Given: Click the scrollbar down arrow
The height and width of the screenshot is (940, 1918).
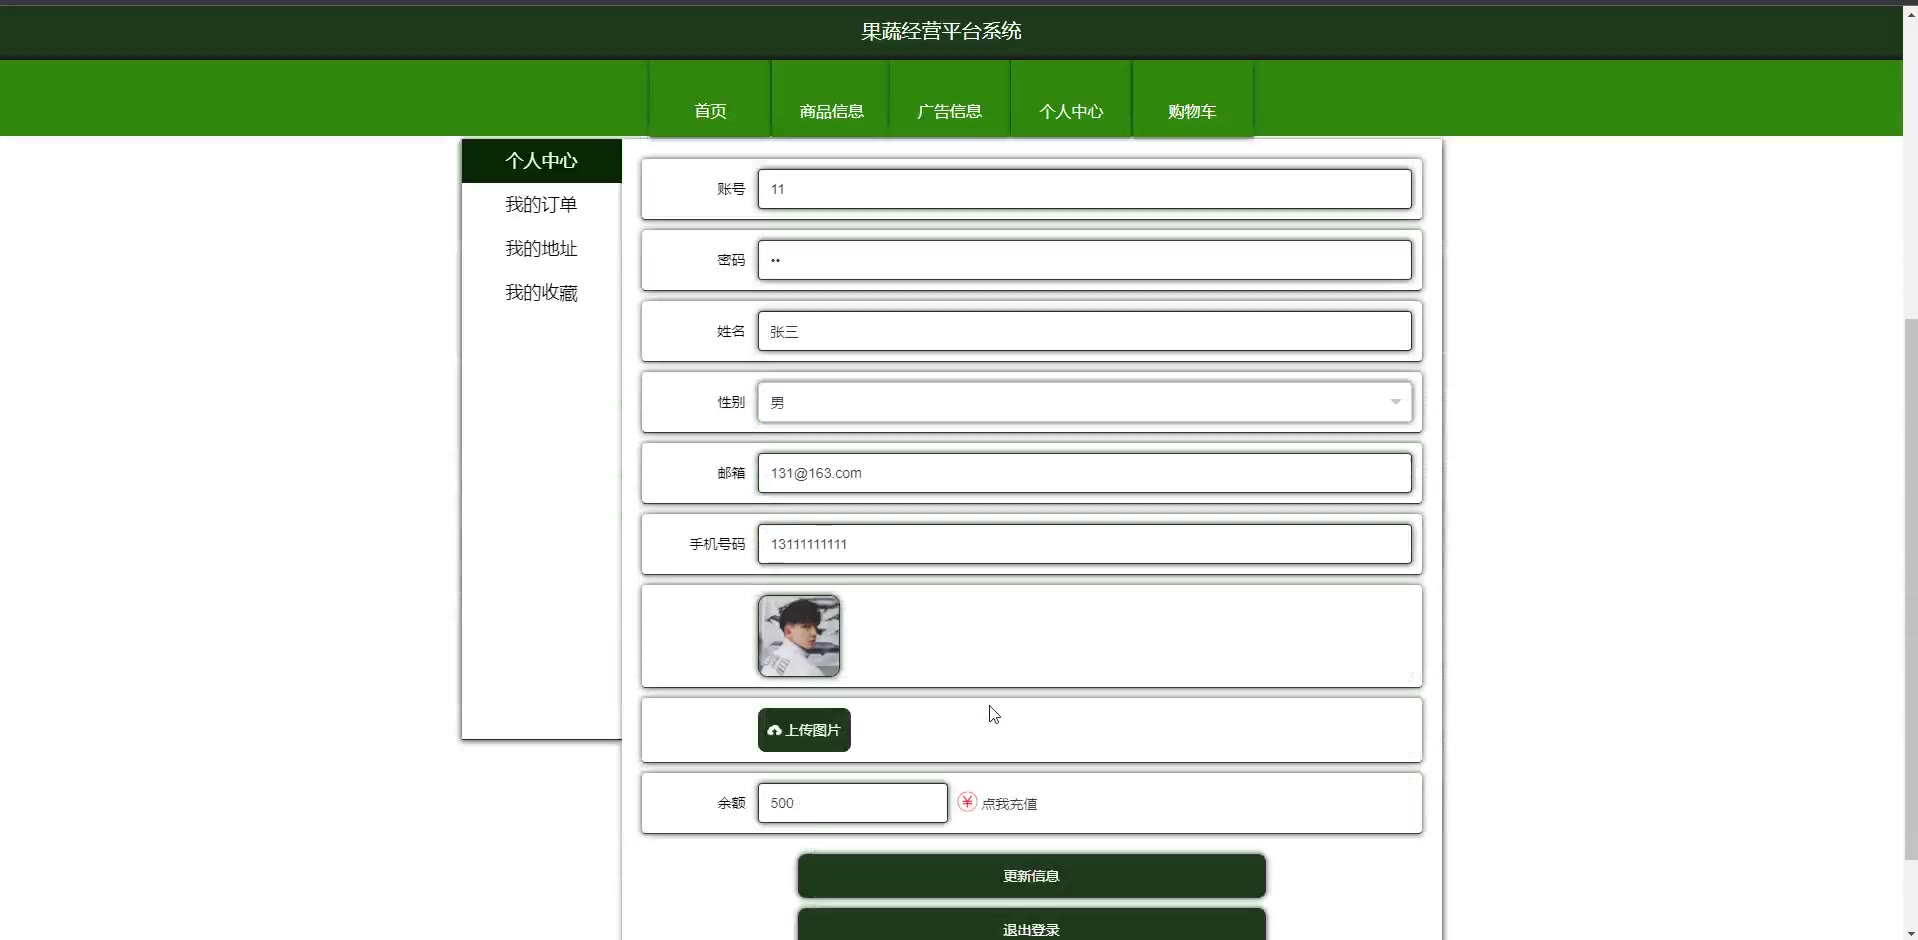Looking at the screenshot, I should pyautogui.click(x=1910, y=933).
